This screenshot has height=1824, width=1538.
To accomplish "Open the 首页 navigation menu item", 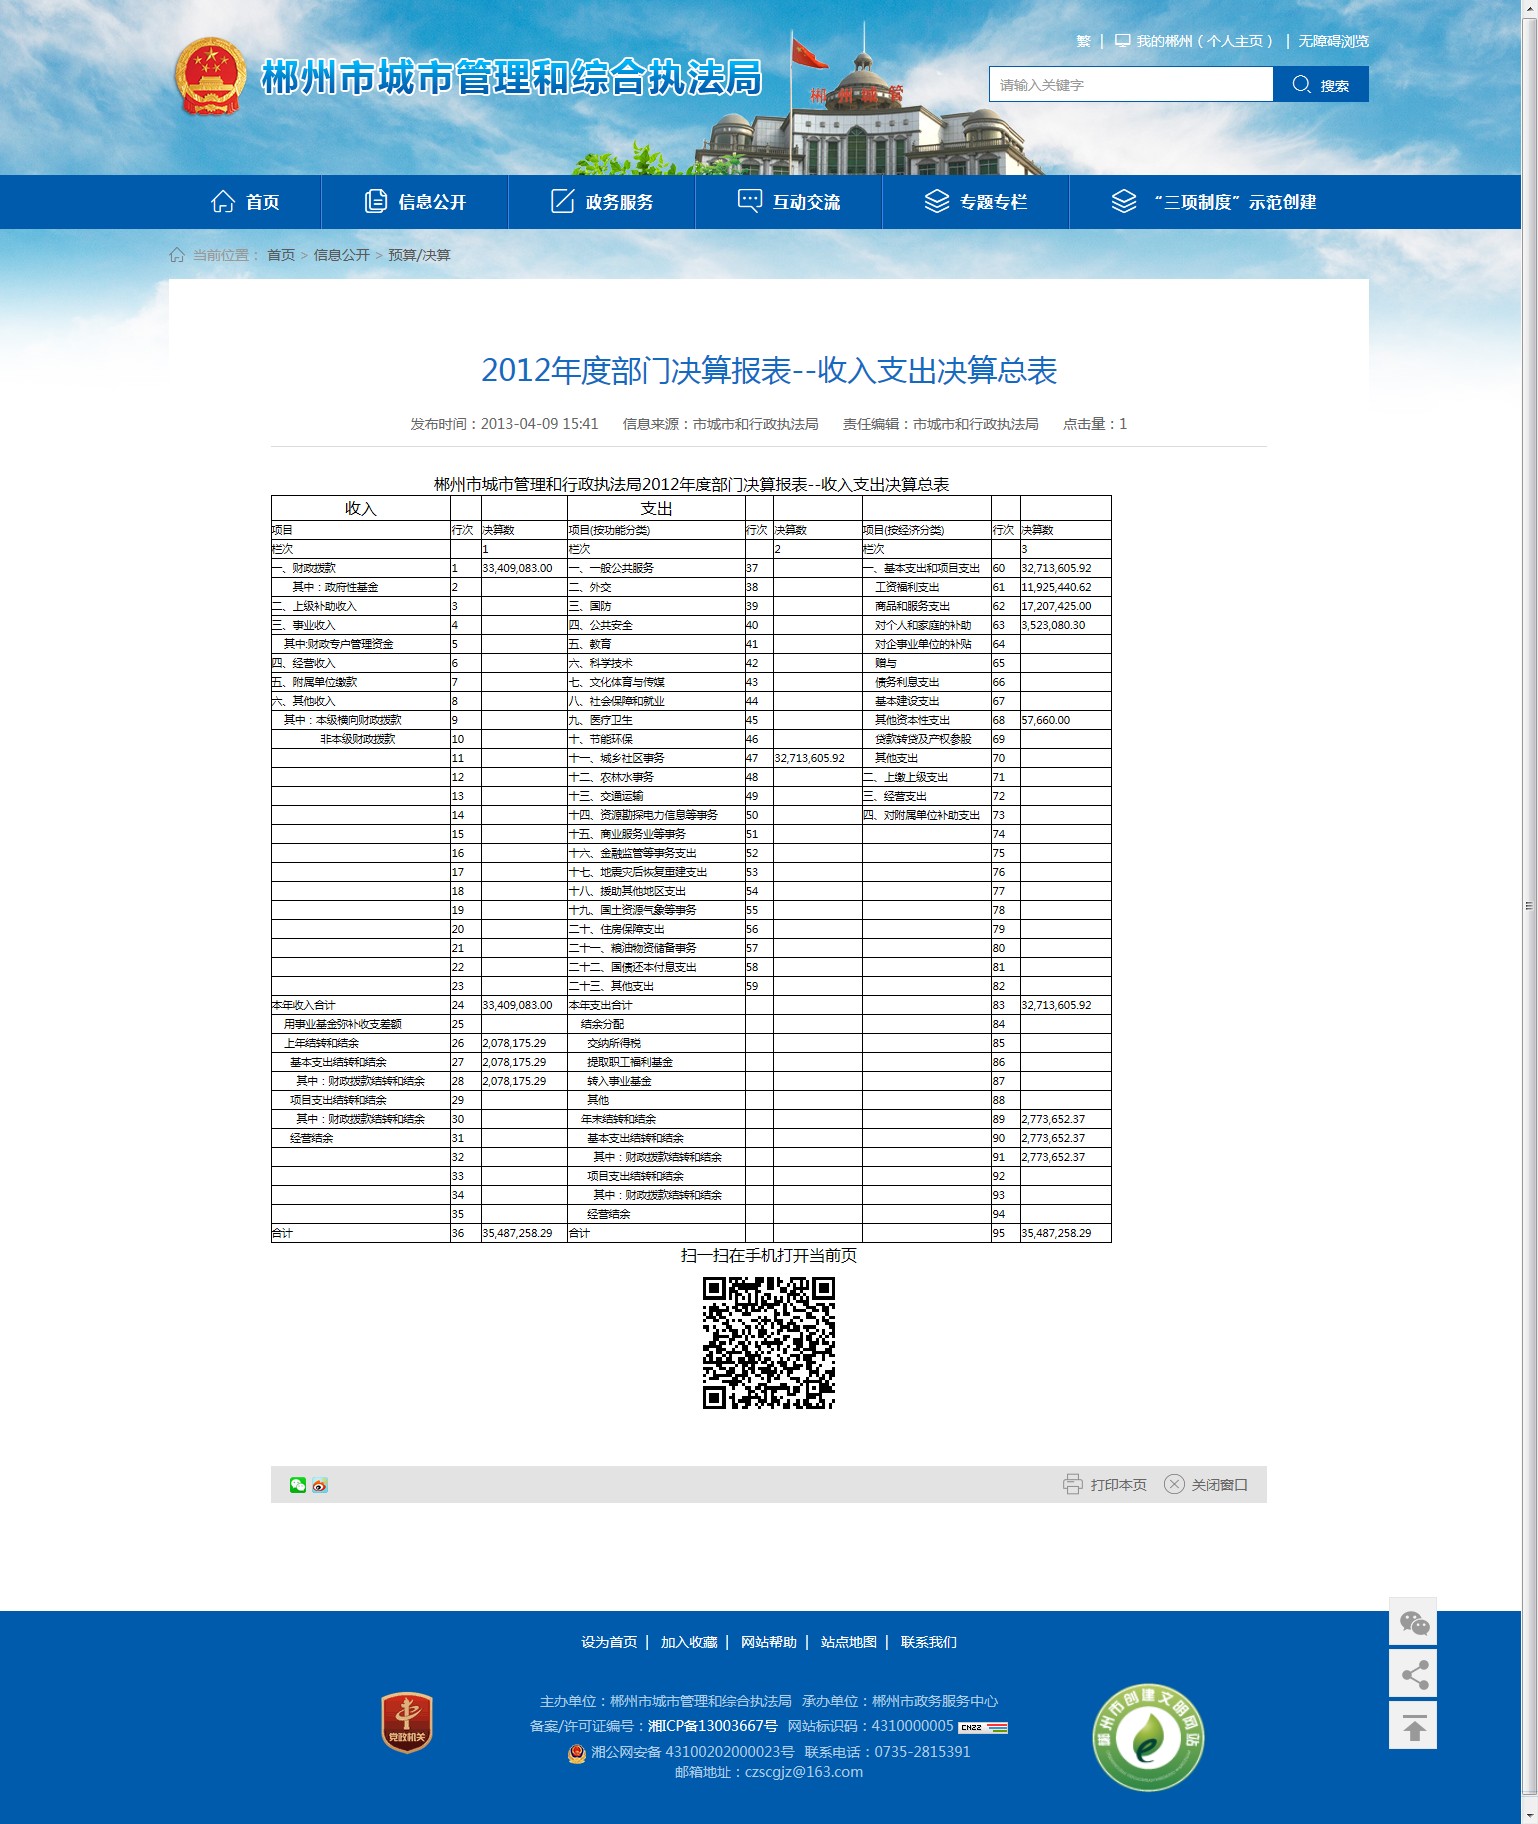I will click(x=245, y=202).
